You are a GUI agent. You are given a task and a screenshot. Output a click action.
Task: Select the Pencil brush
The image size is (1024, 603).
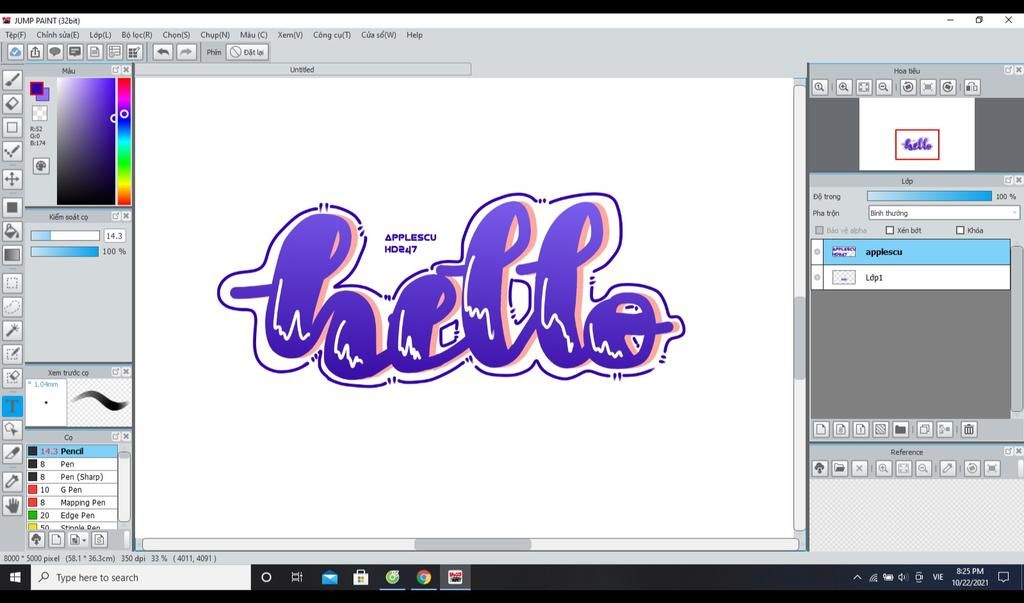72,451
